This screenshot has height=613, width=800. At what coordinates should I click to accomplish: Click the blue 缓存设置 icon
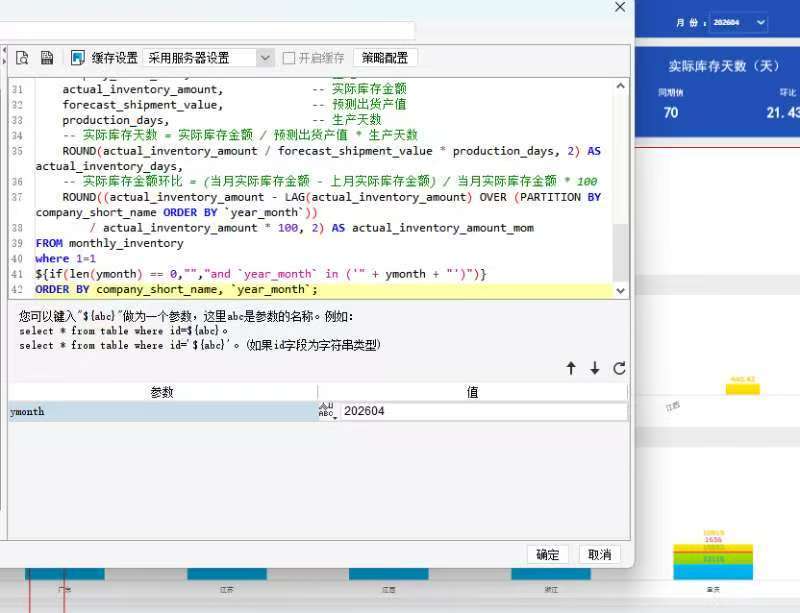pyautogui.click(x=78, y=58)
